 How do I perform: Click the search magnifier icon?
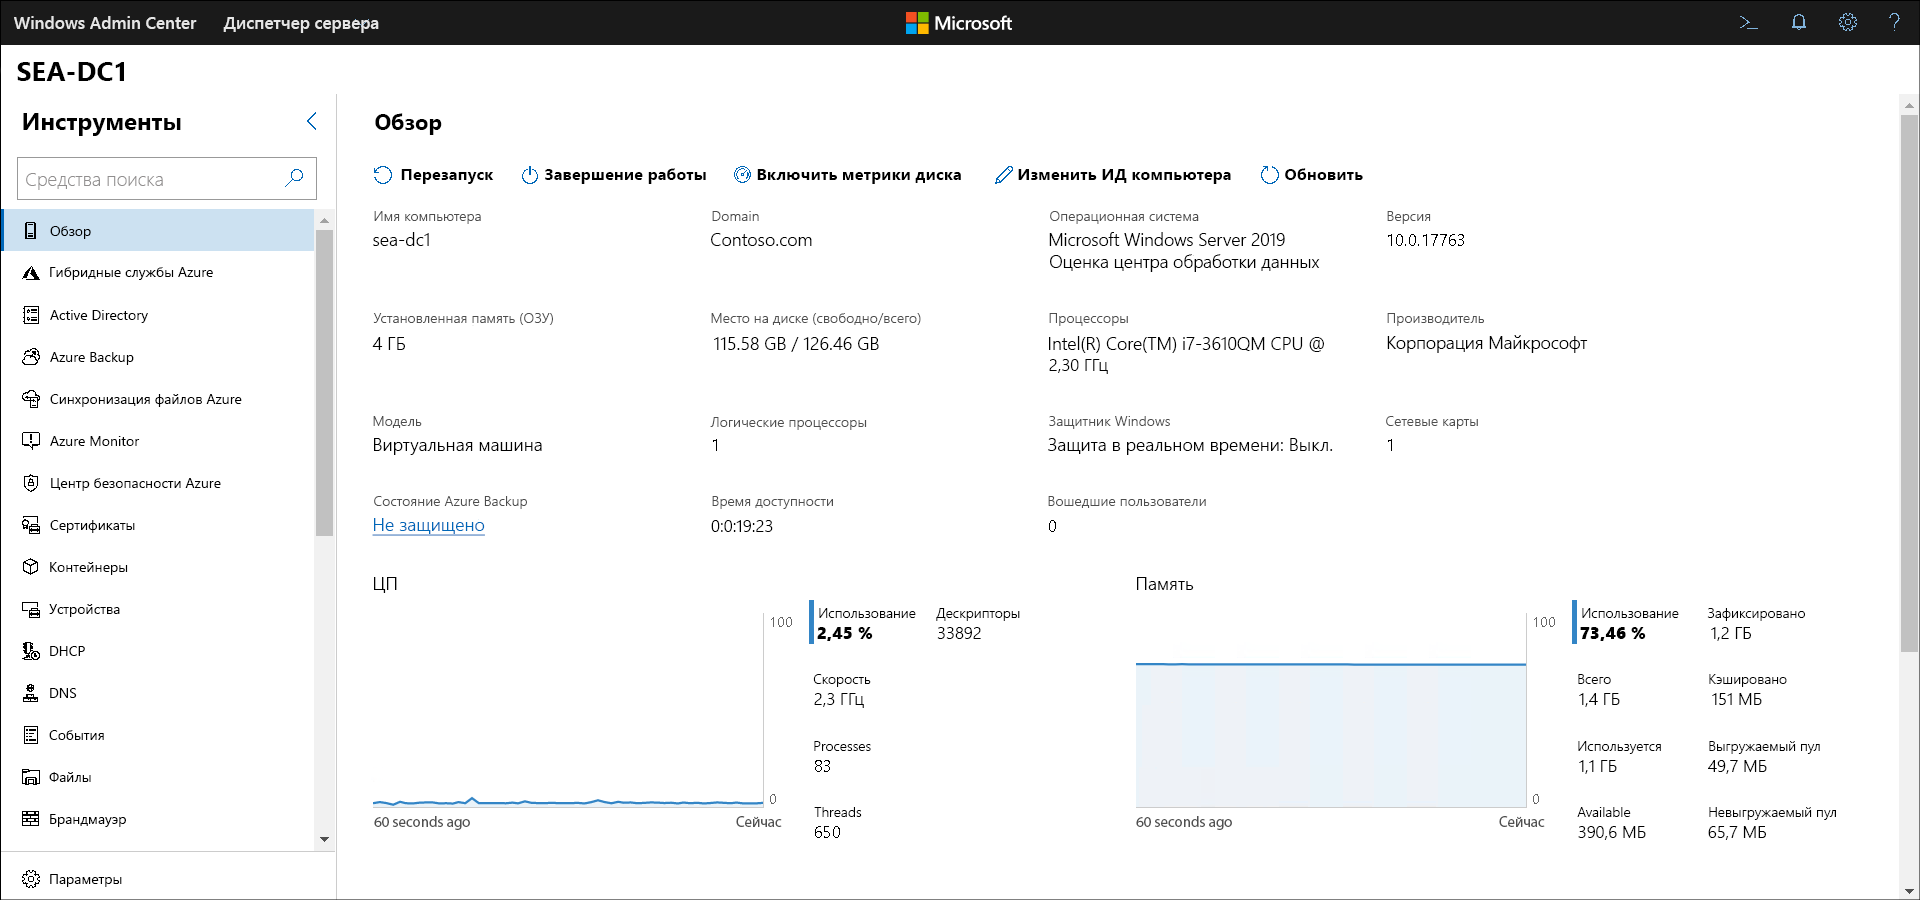(294, 178)
